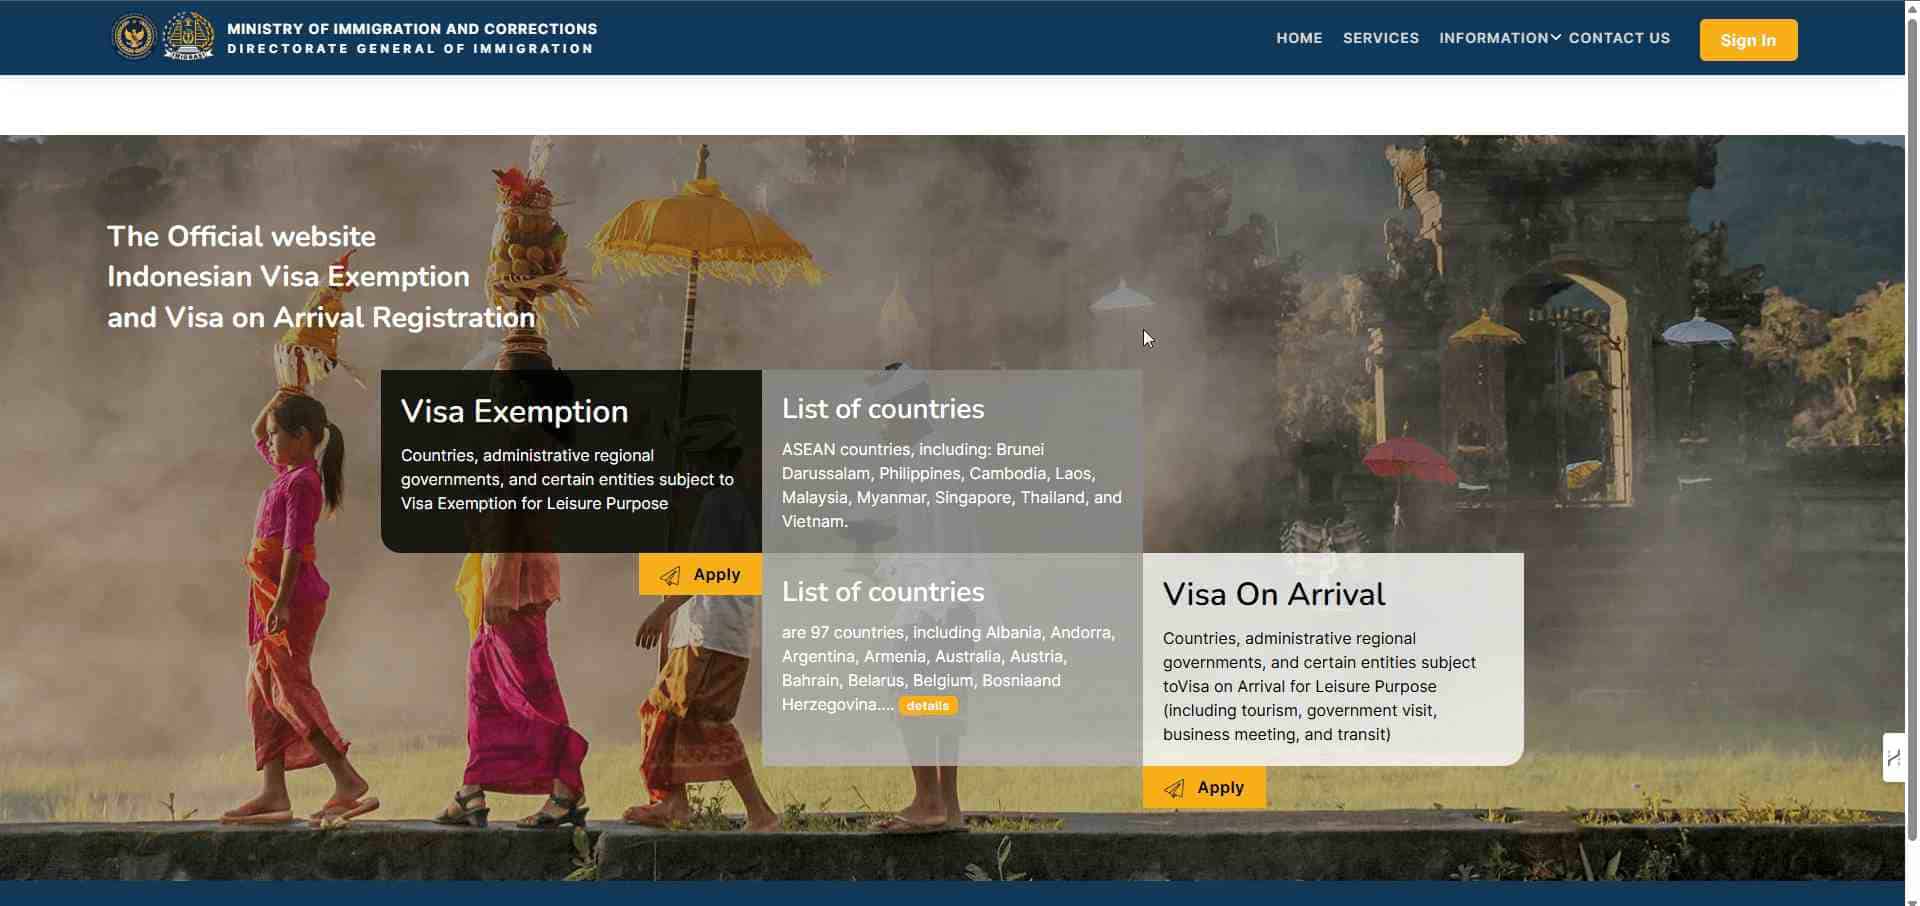Click the Garuda emblem logo in header
This screenshot has width=1920, height=906.
coord(134,38)
